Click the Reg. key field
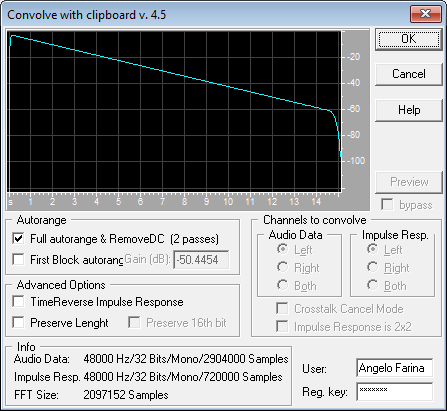Image resolution: width=447 pixels, height=411 pixels. click(x=394, y=392)
